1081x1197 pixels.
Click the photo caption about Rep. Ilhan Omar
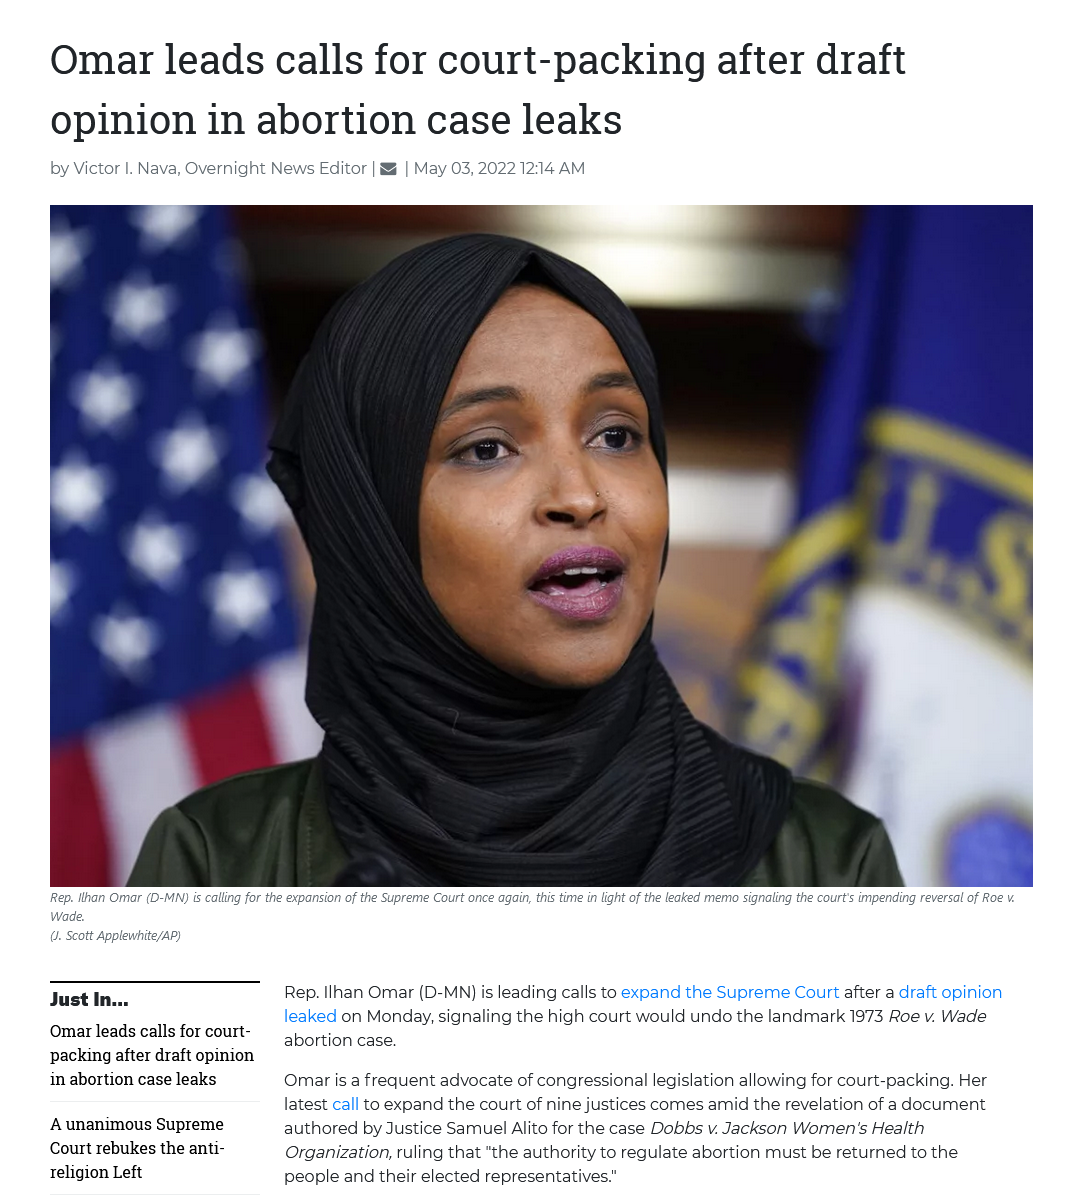[x=532, y=906]
